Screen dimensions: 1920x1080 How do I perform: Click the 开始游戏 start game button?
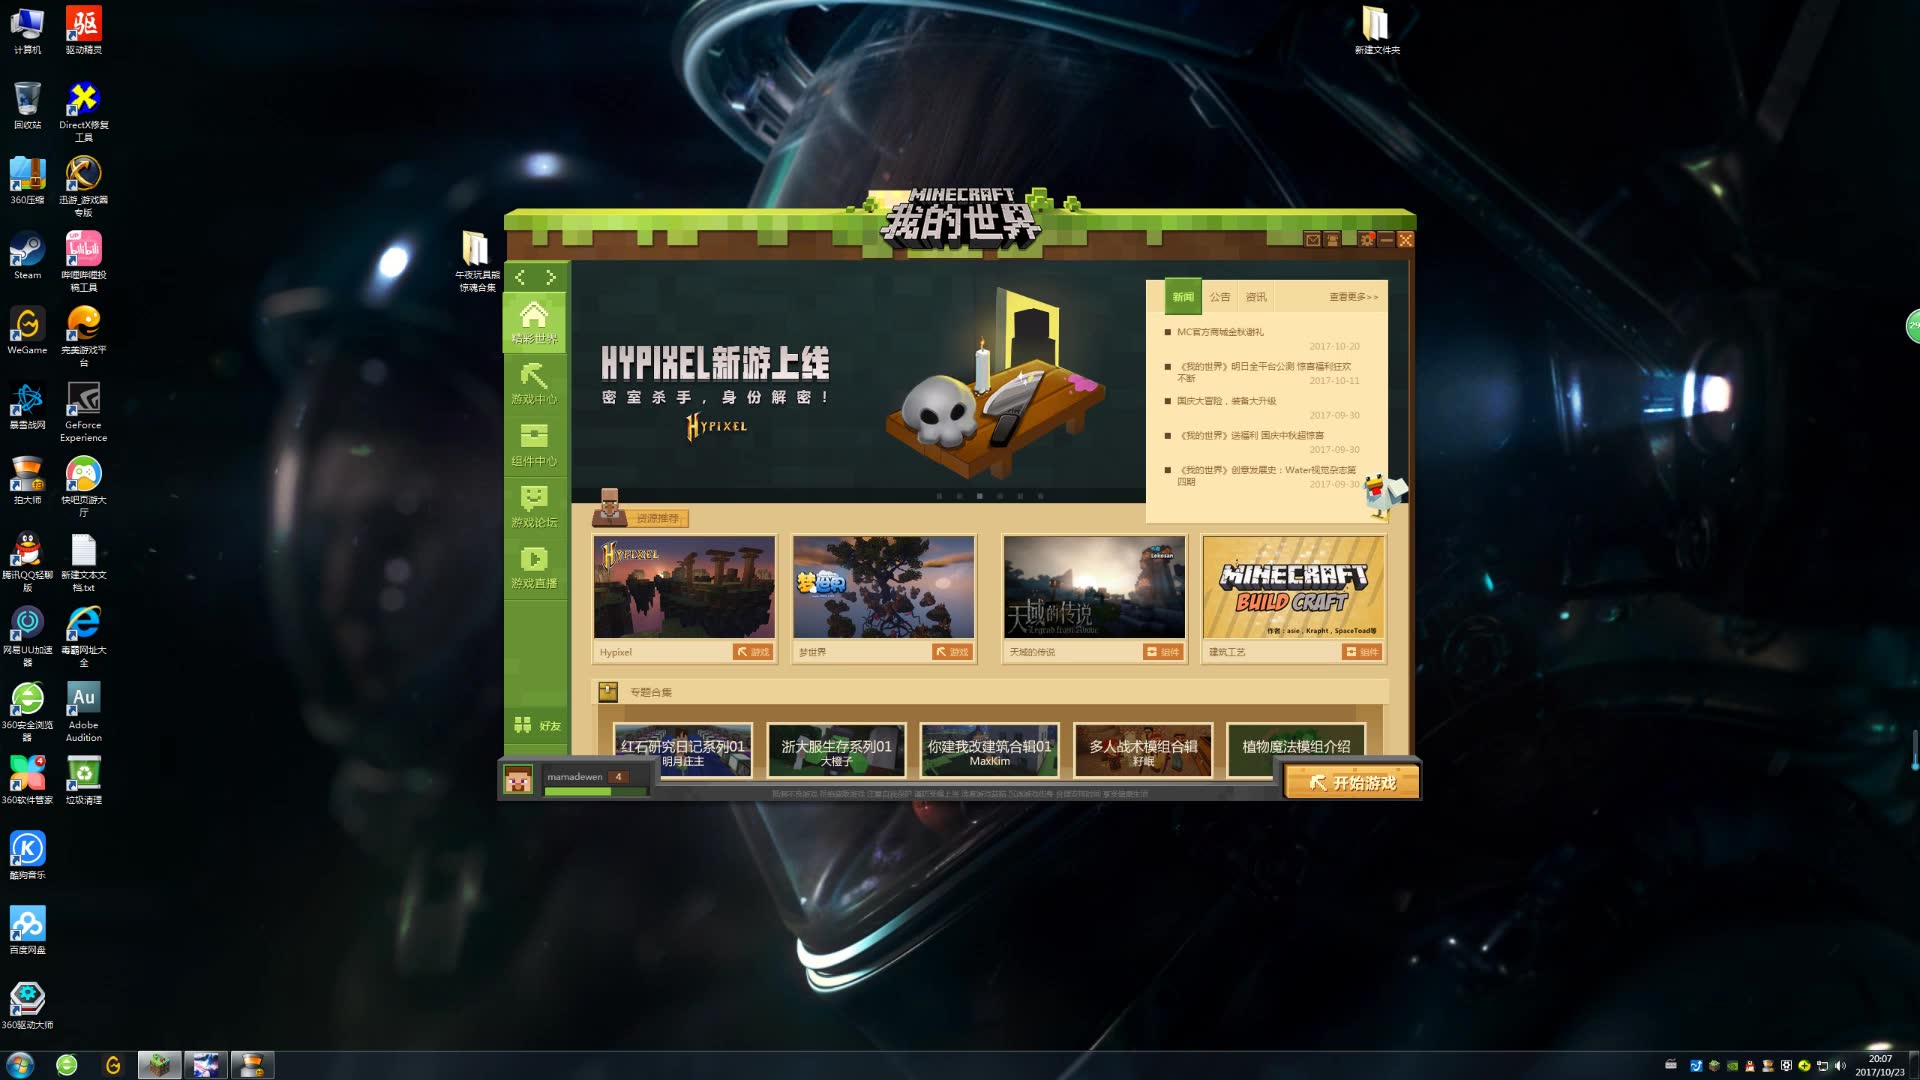(x=1352, y=782)
